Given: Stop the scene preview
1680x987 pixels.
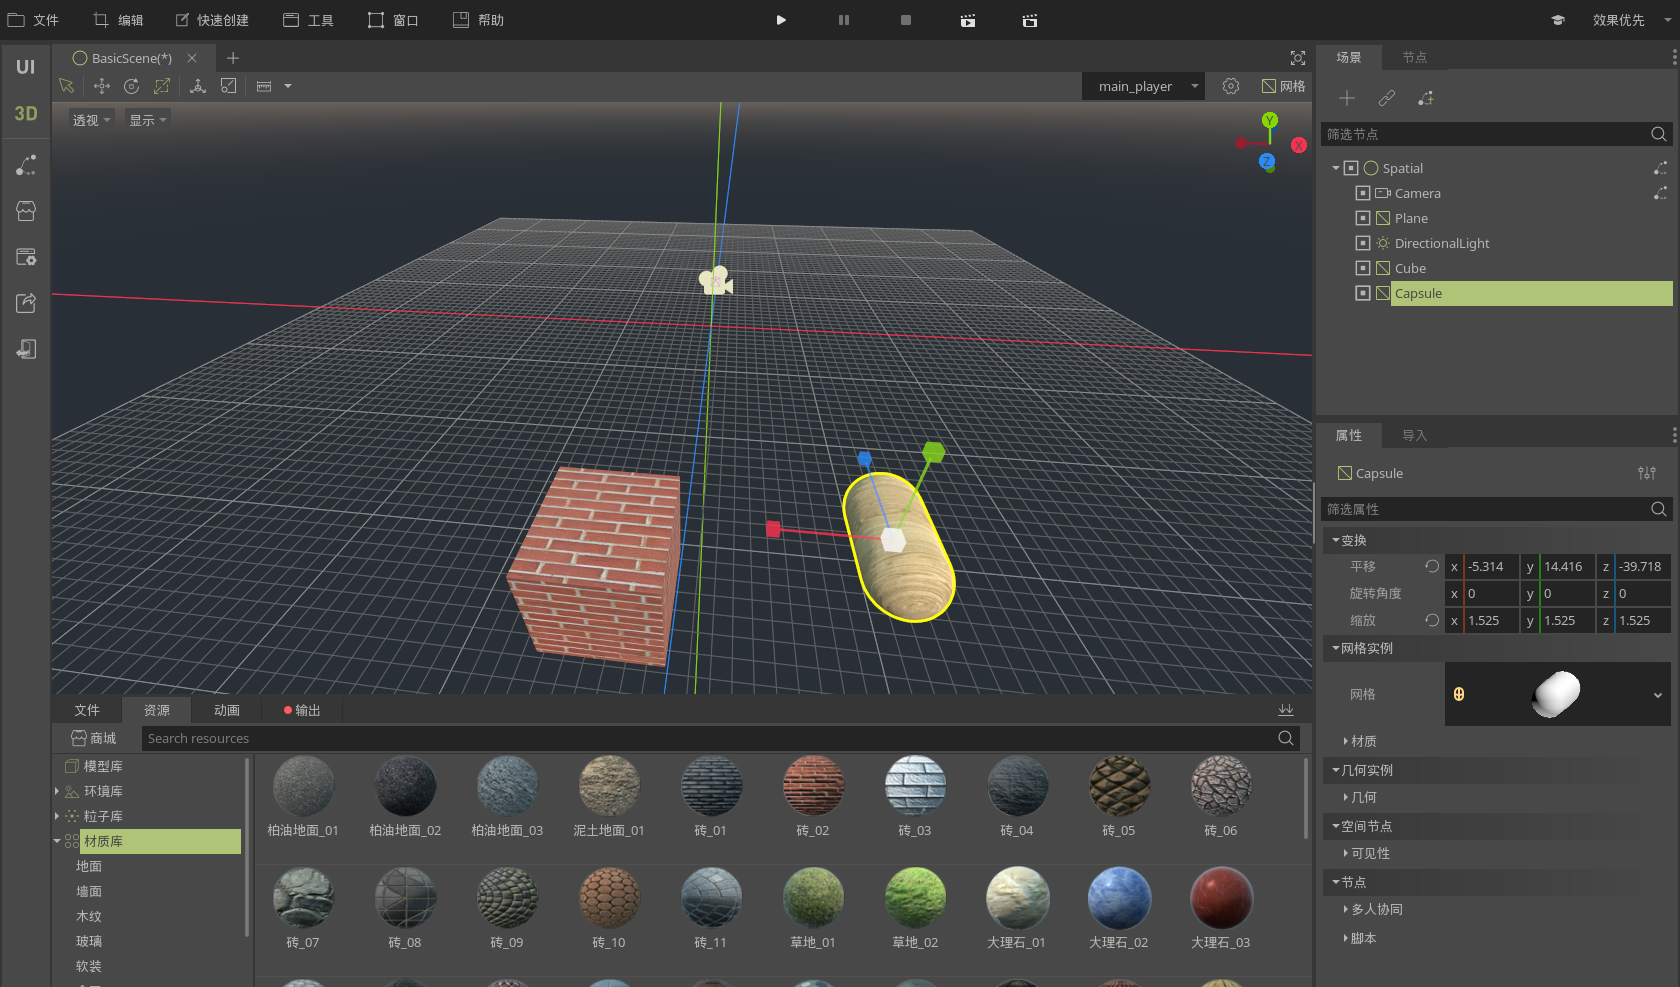Looking at the screenshot, I should coord(906,20).
